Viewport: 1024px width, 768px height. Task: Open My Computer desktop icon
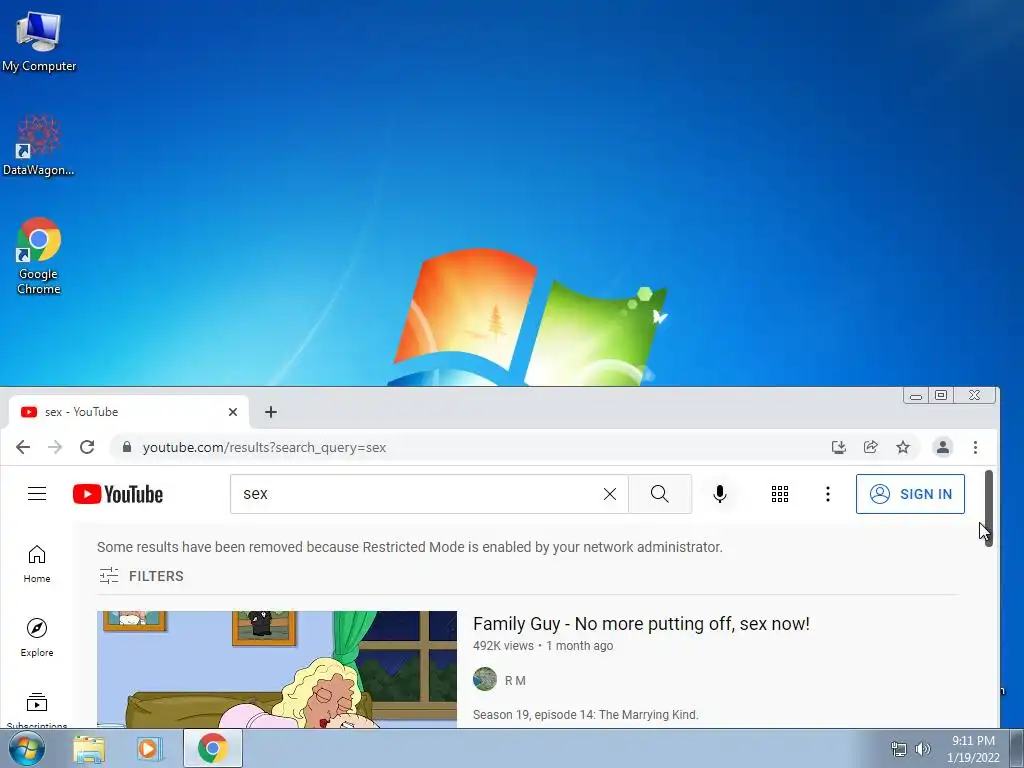[39, 42]
